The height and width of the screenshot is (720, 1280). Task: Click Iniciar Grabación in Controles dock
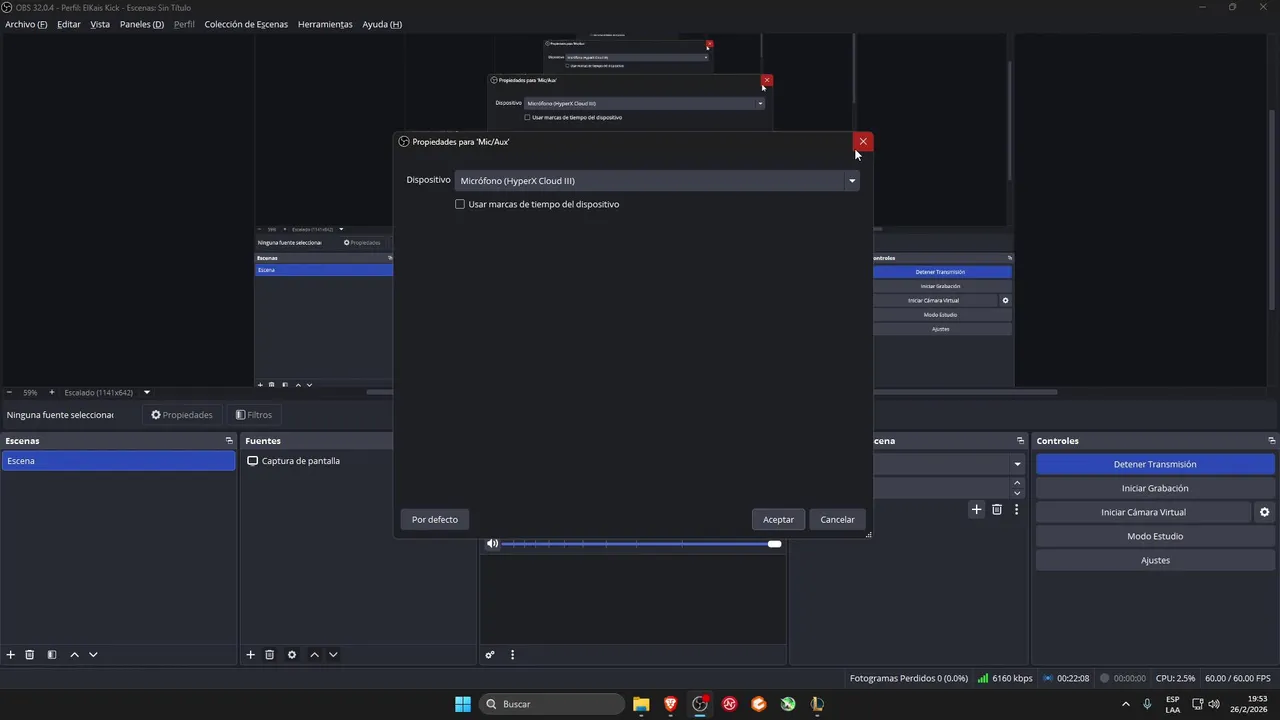click(1155, 488)
